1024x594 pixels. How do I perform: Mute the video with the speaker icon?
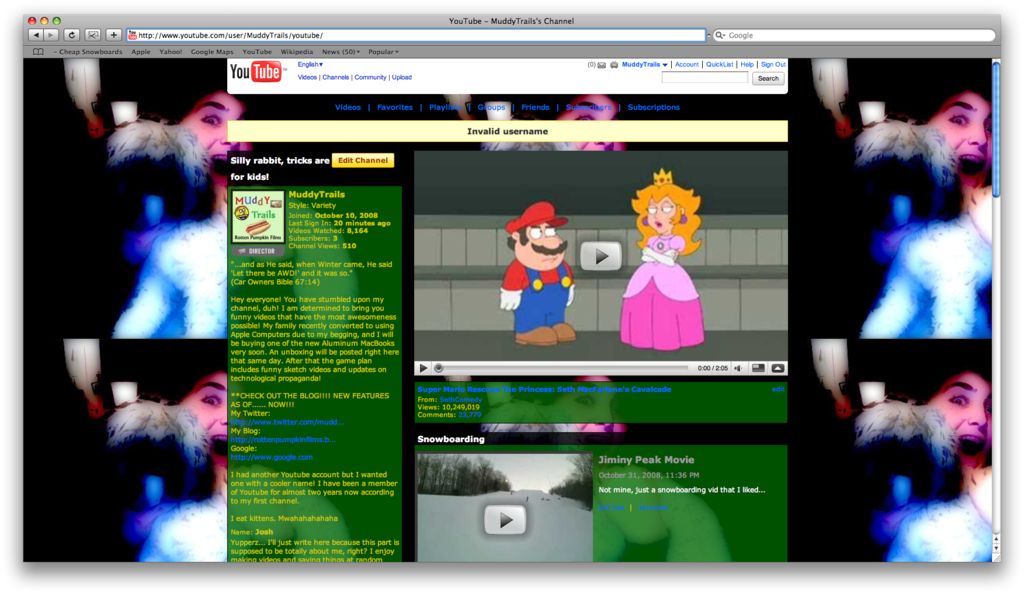pyautogui.click(x=738, y=368)
